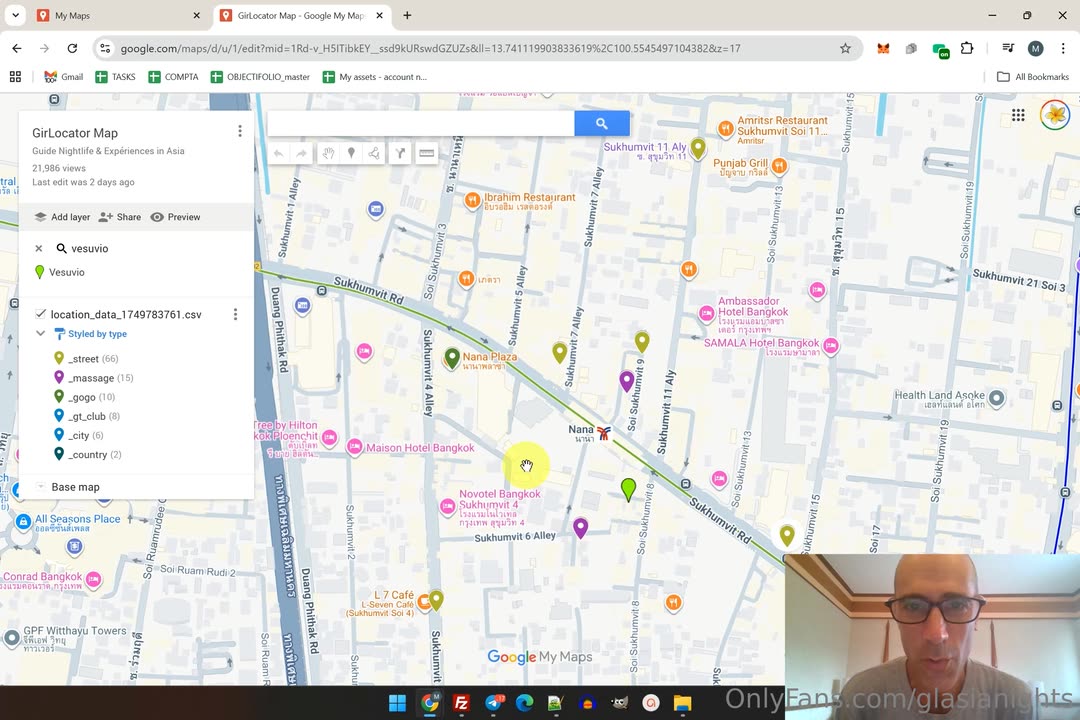The width and height of the screenshot is (1080, 720).
Task: Select the GirLocator Map browser tab
Action: pyautogui.click(x=302, y=15)
